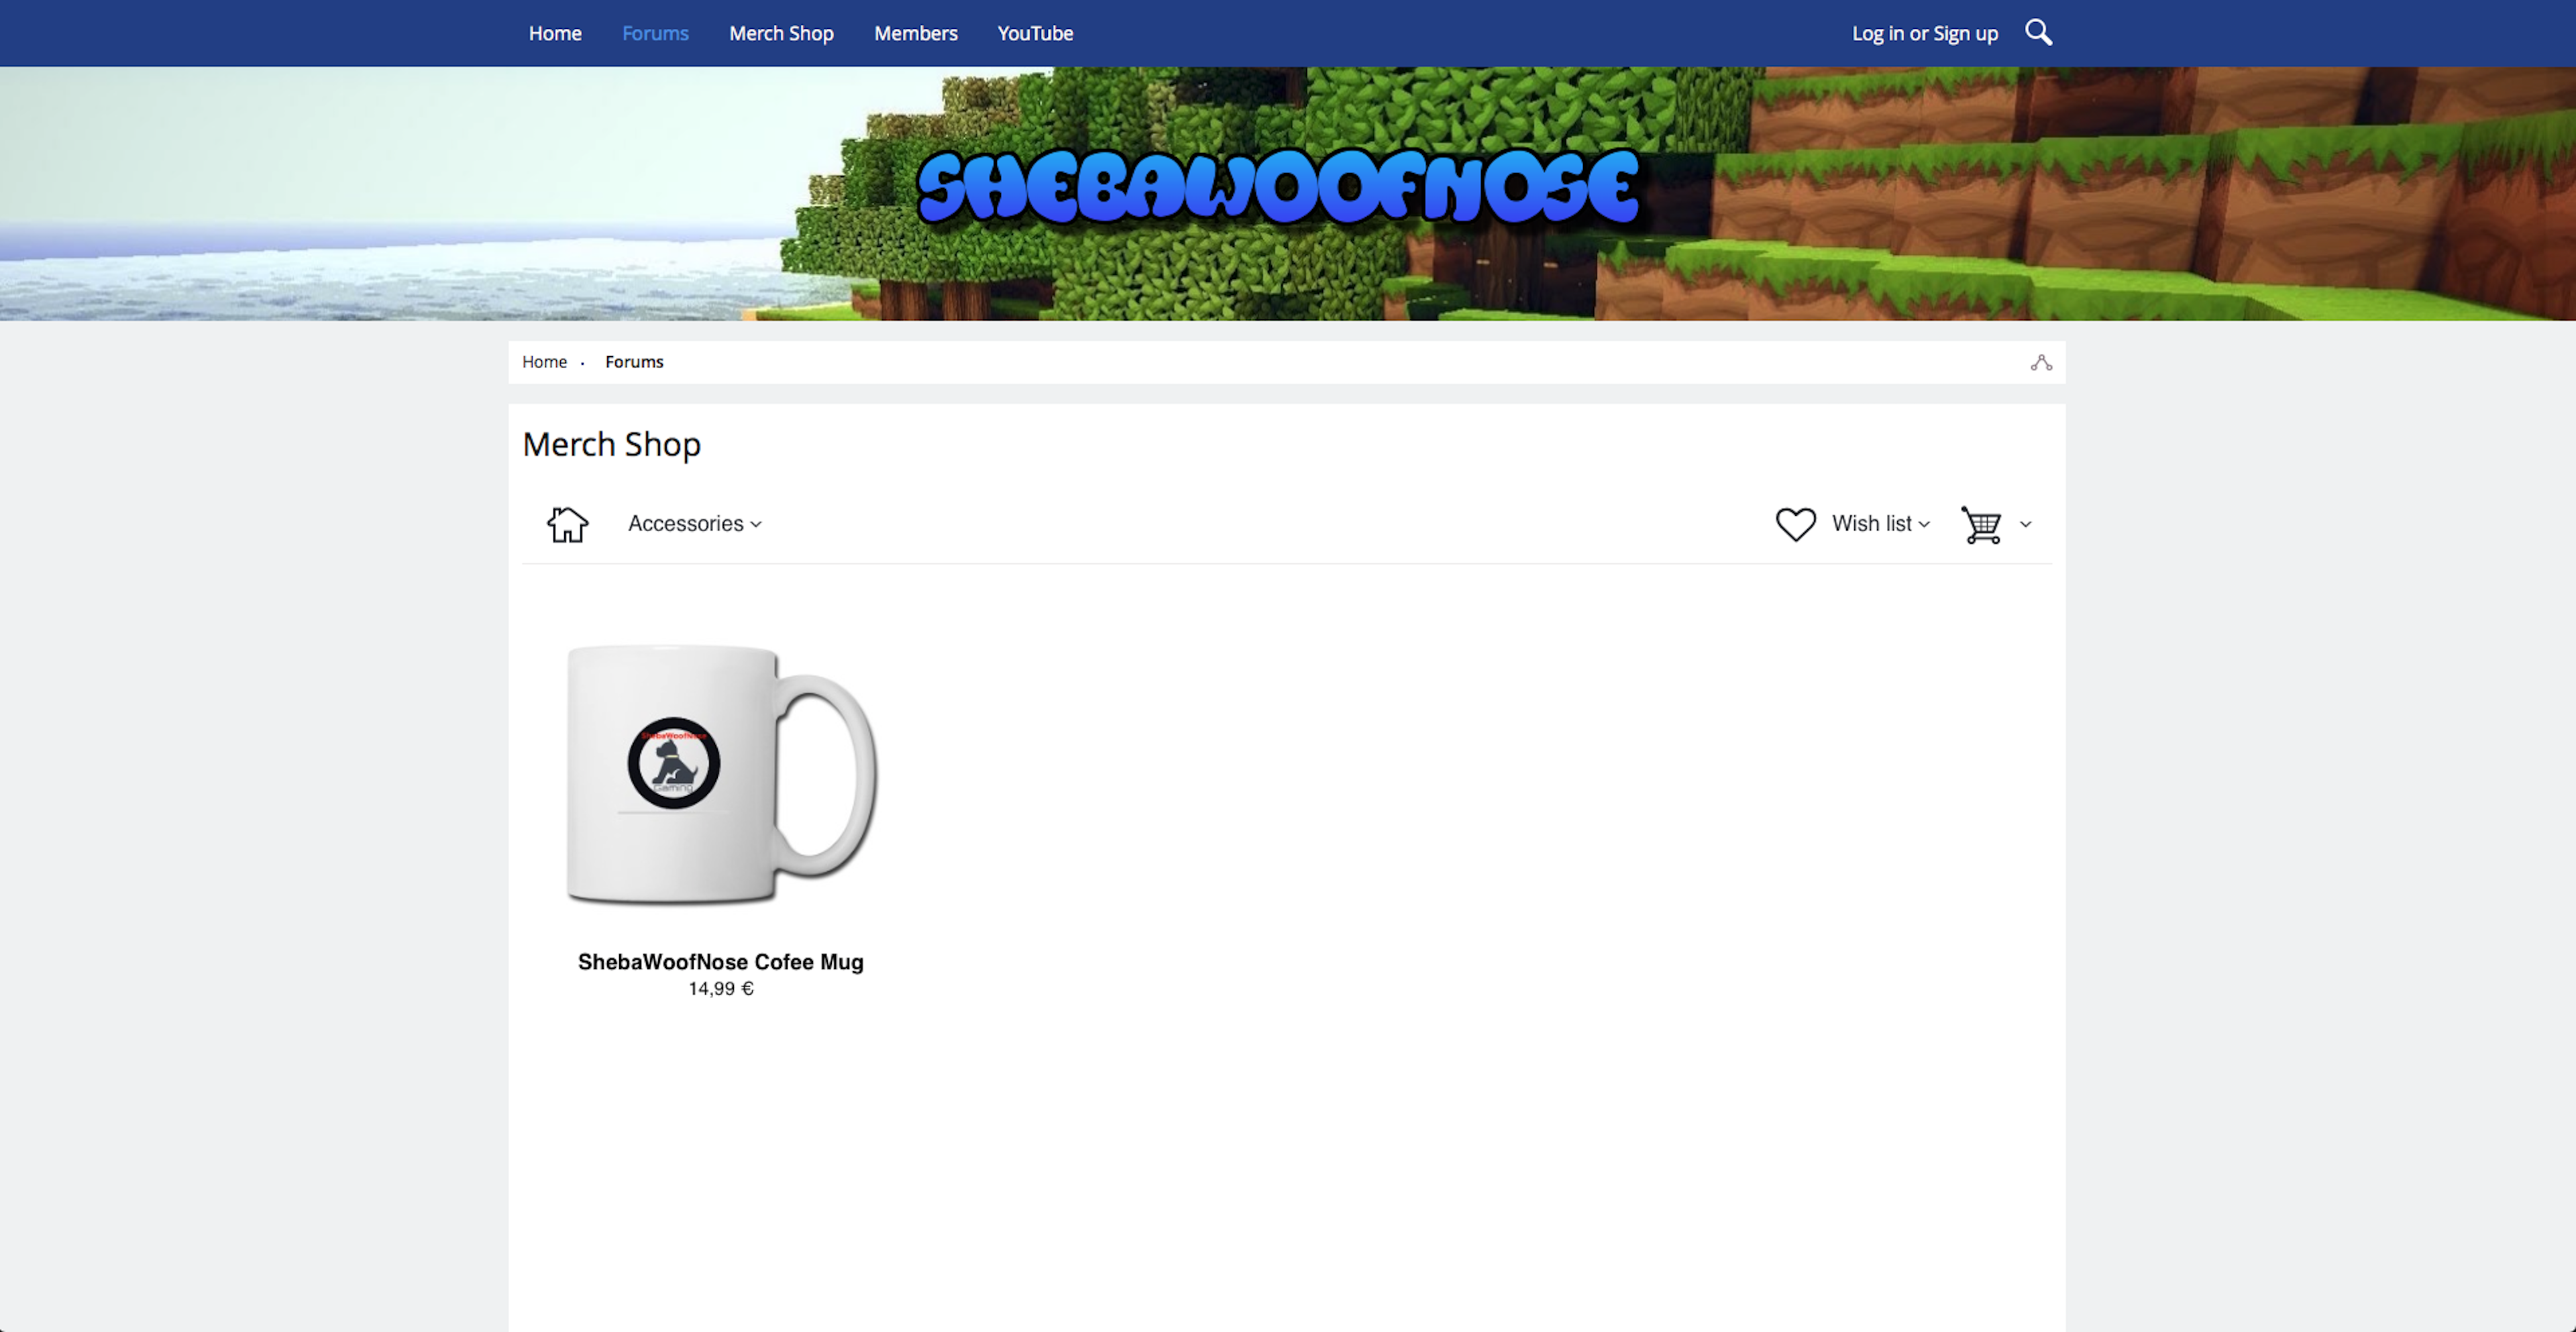This screenshot has width=2576, height=1332.
Task: Go to Home in top navigation
Action: click(555, 33)
